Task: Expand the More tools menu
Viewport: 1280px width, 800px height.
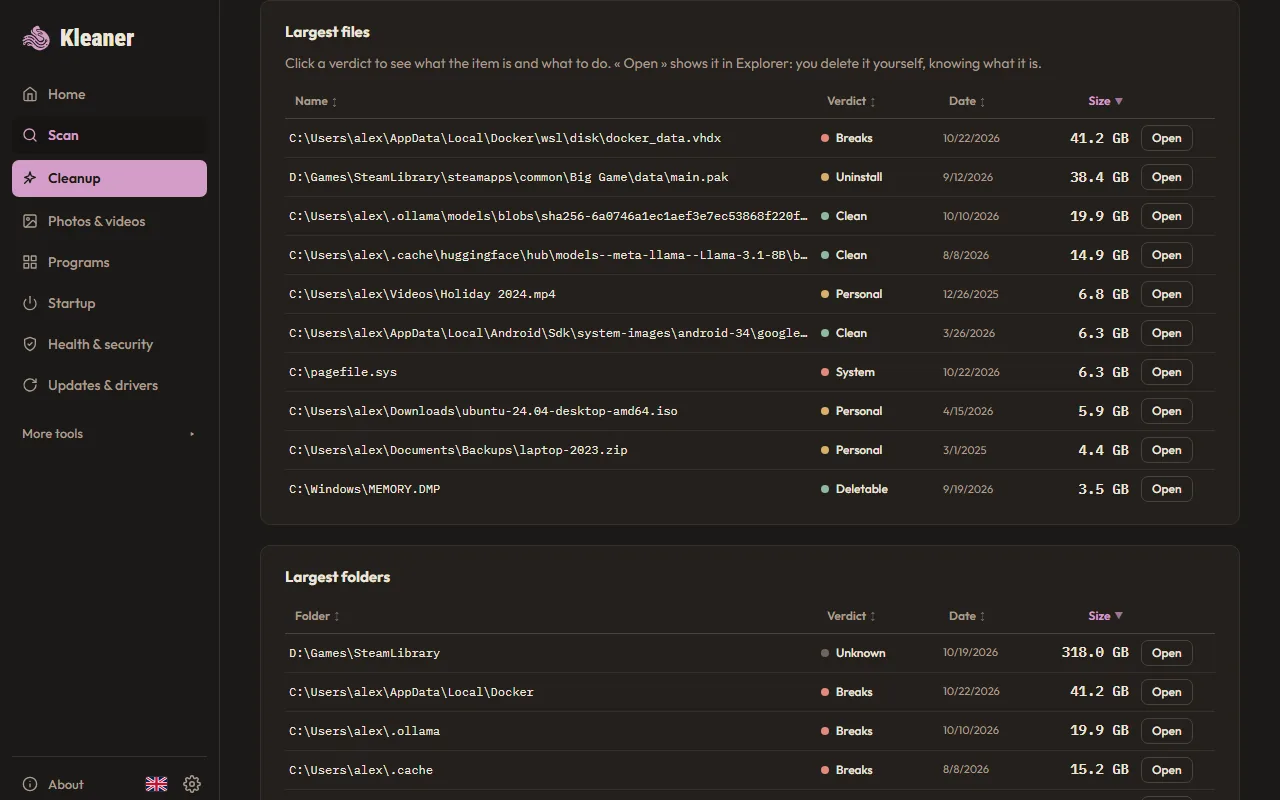Action: pyautogui.click(x=110, y=433)
